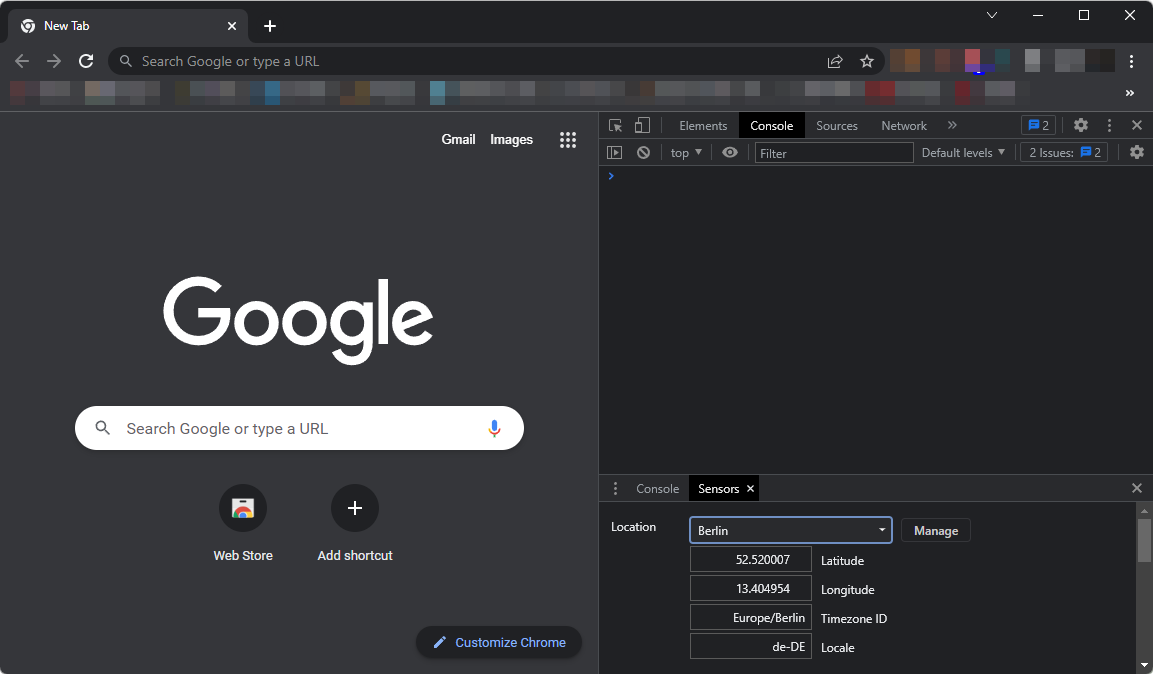1153x674 pixels.
Task: Open DevTools settings gear
Action: tap(1081, 125)
